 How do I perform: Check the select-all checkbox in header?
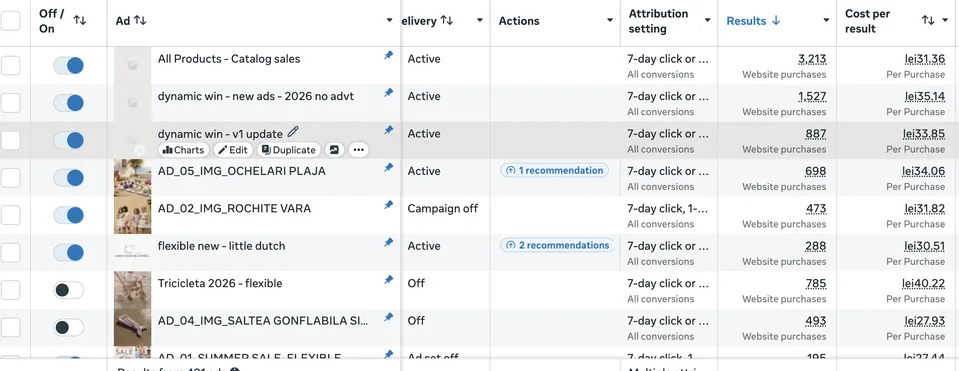(x=10, y=21)
